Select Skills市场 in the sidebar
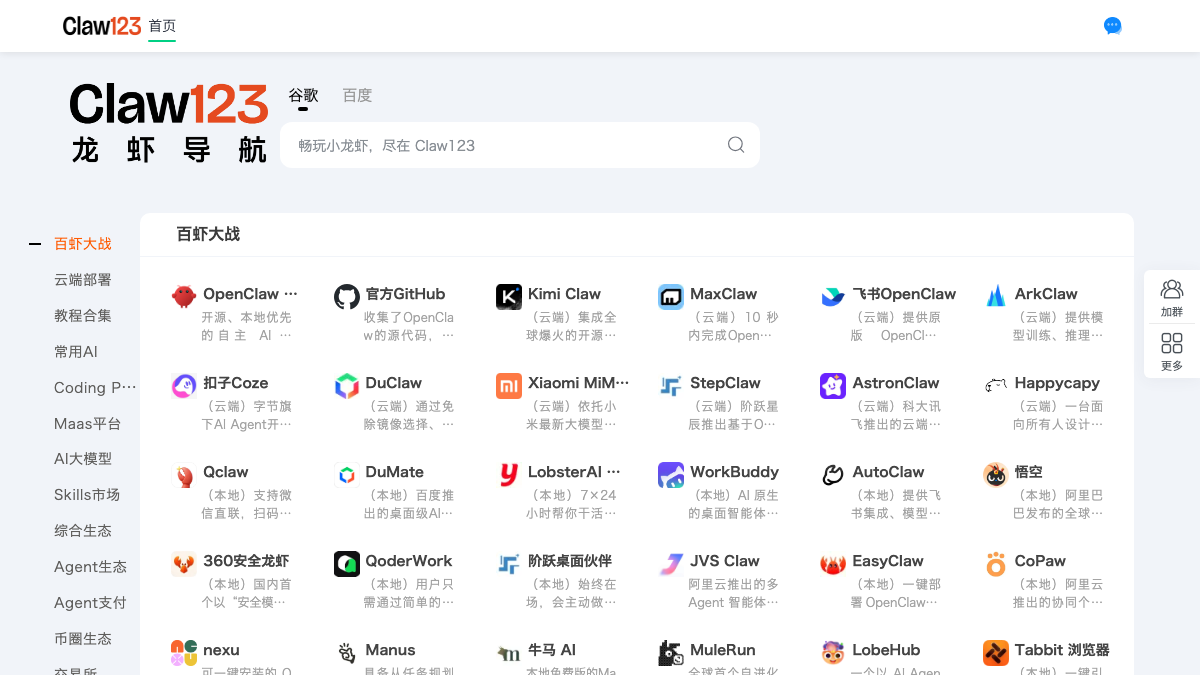Viewport: 1200px width, 675px height. click(87, 495)
